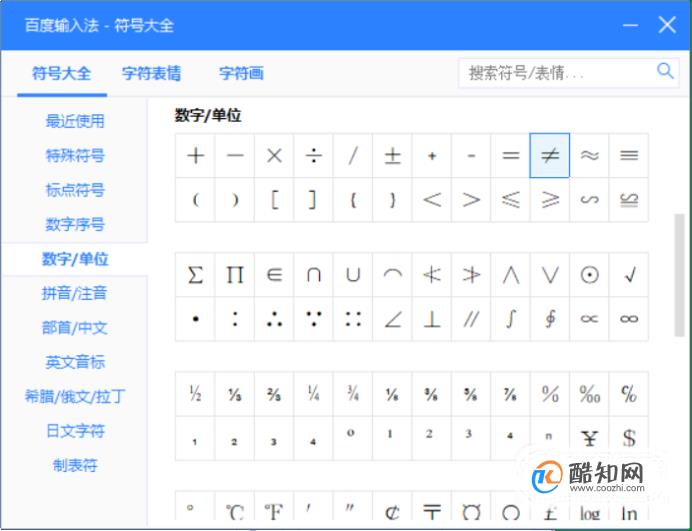Open the 希腊/俄文/拉丁 category

[75, 396]
